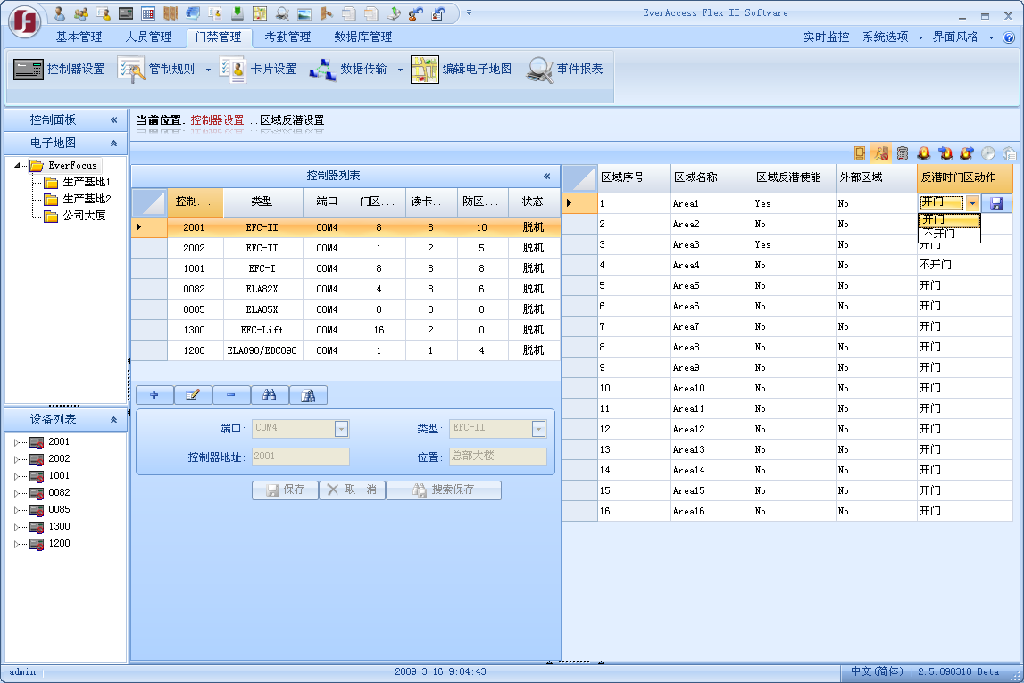The height and width of the screenshot is (683, 1024).
Task: Open the 管制规则 dropdown arrow
Action: (208, 70)
